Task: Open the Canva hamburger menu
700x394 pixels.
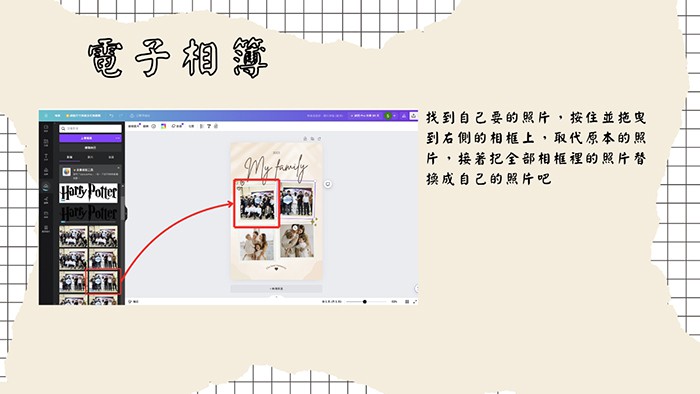Action: (46, 116)
